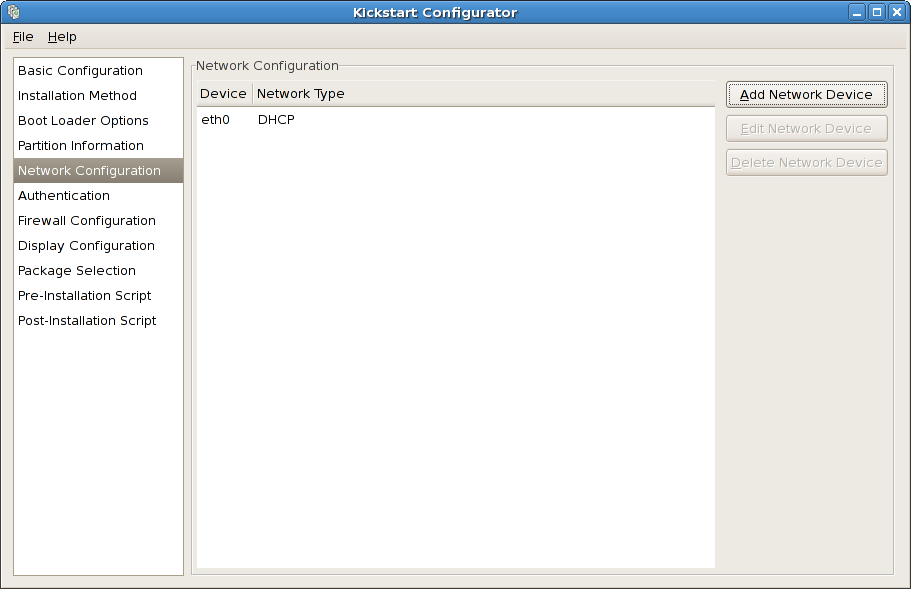Select Partition Information in the sidebar
The width and height of the screenshot is (911, 589).
80,145
